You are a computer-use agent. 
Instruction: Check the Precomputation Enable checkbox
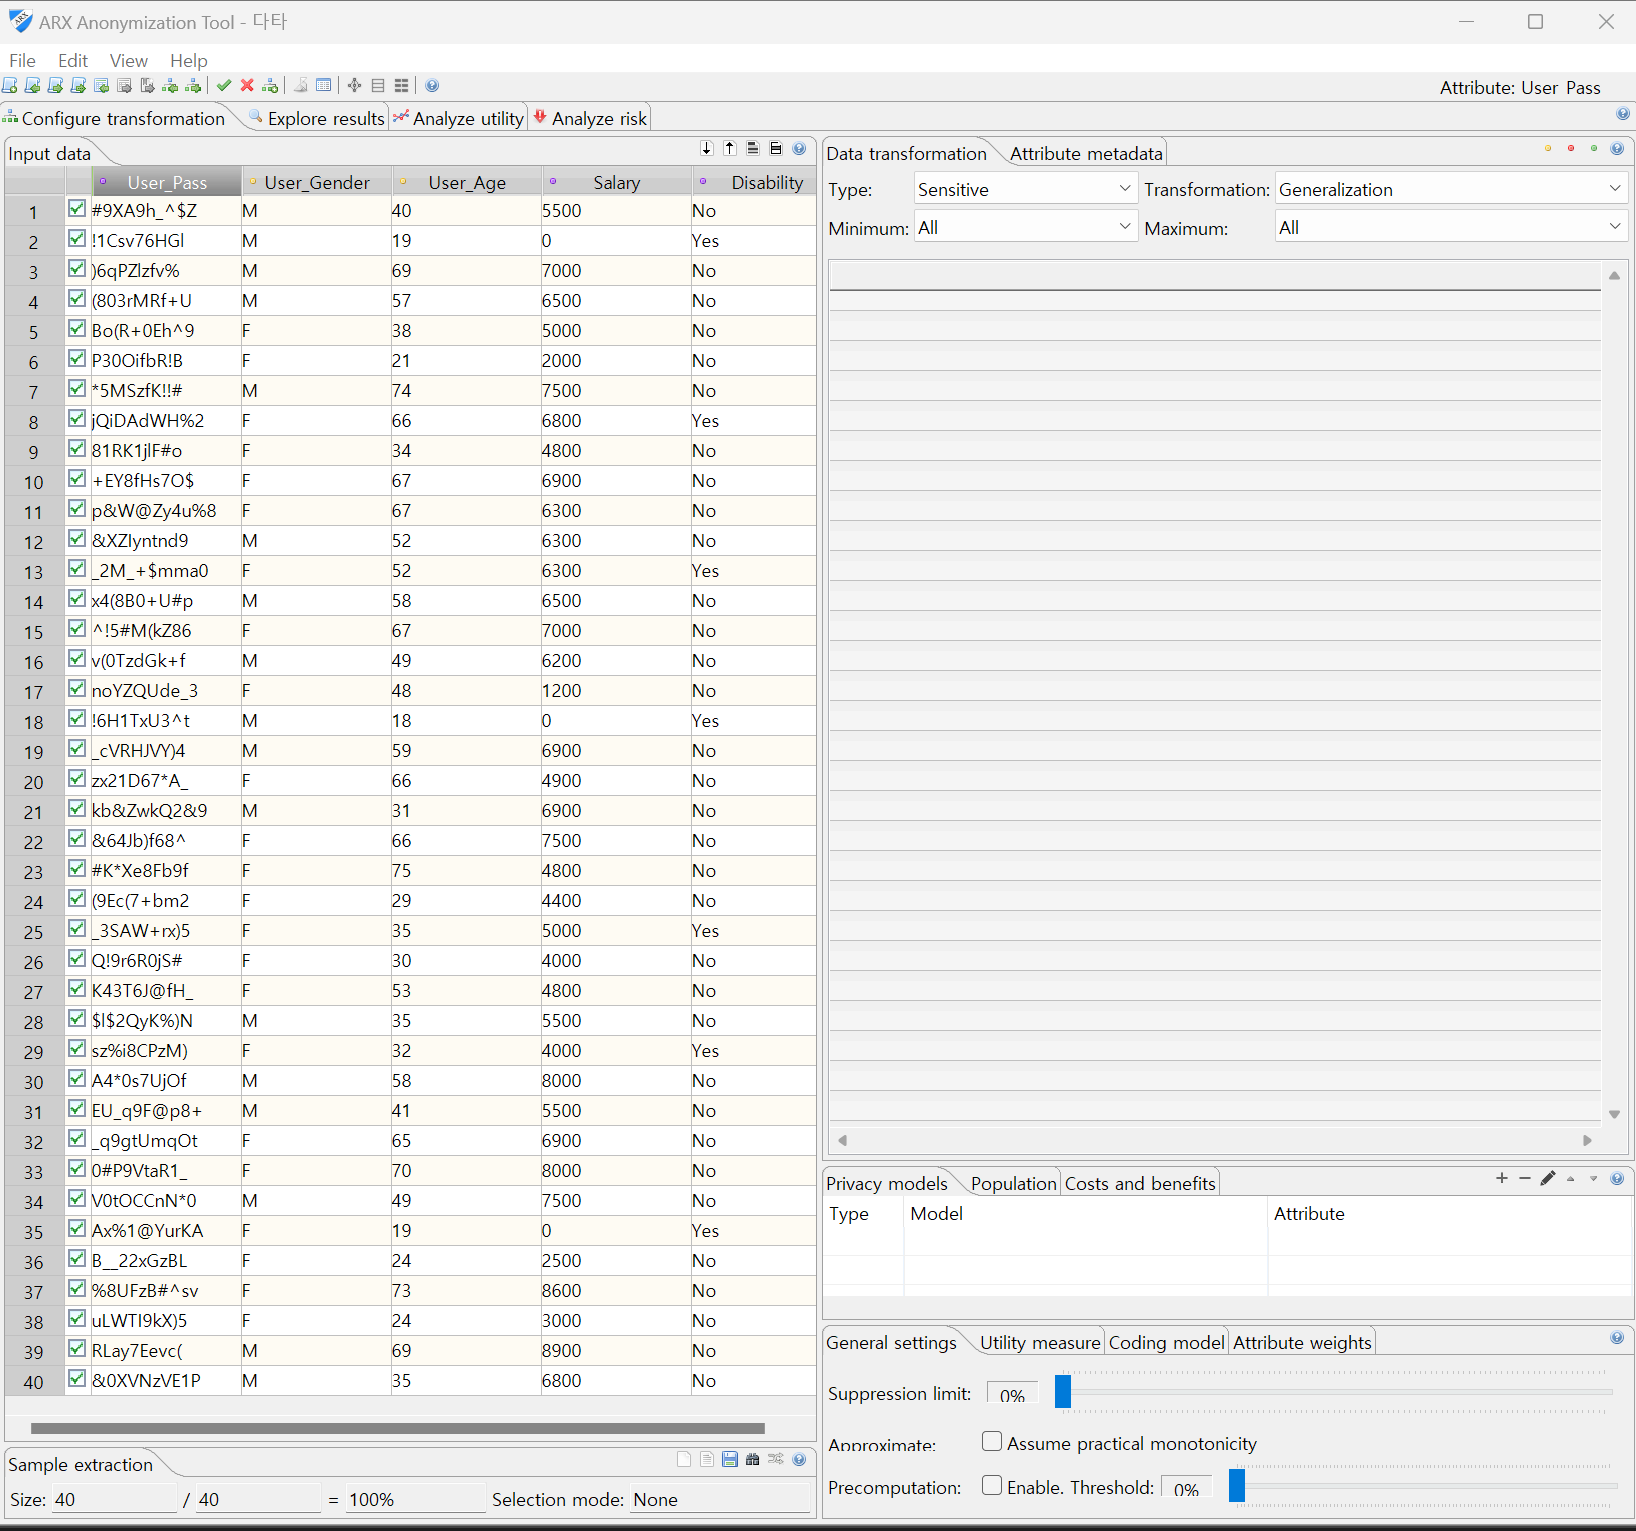[x=992, y=1486]
